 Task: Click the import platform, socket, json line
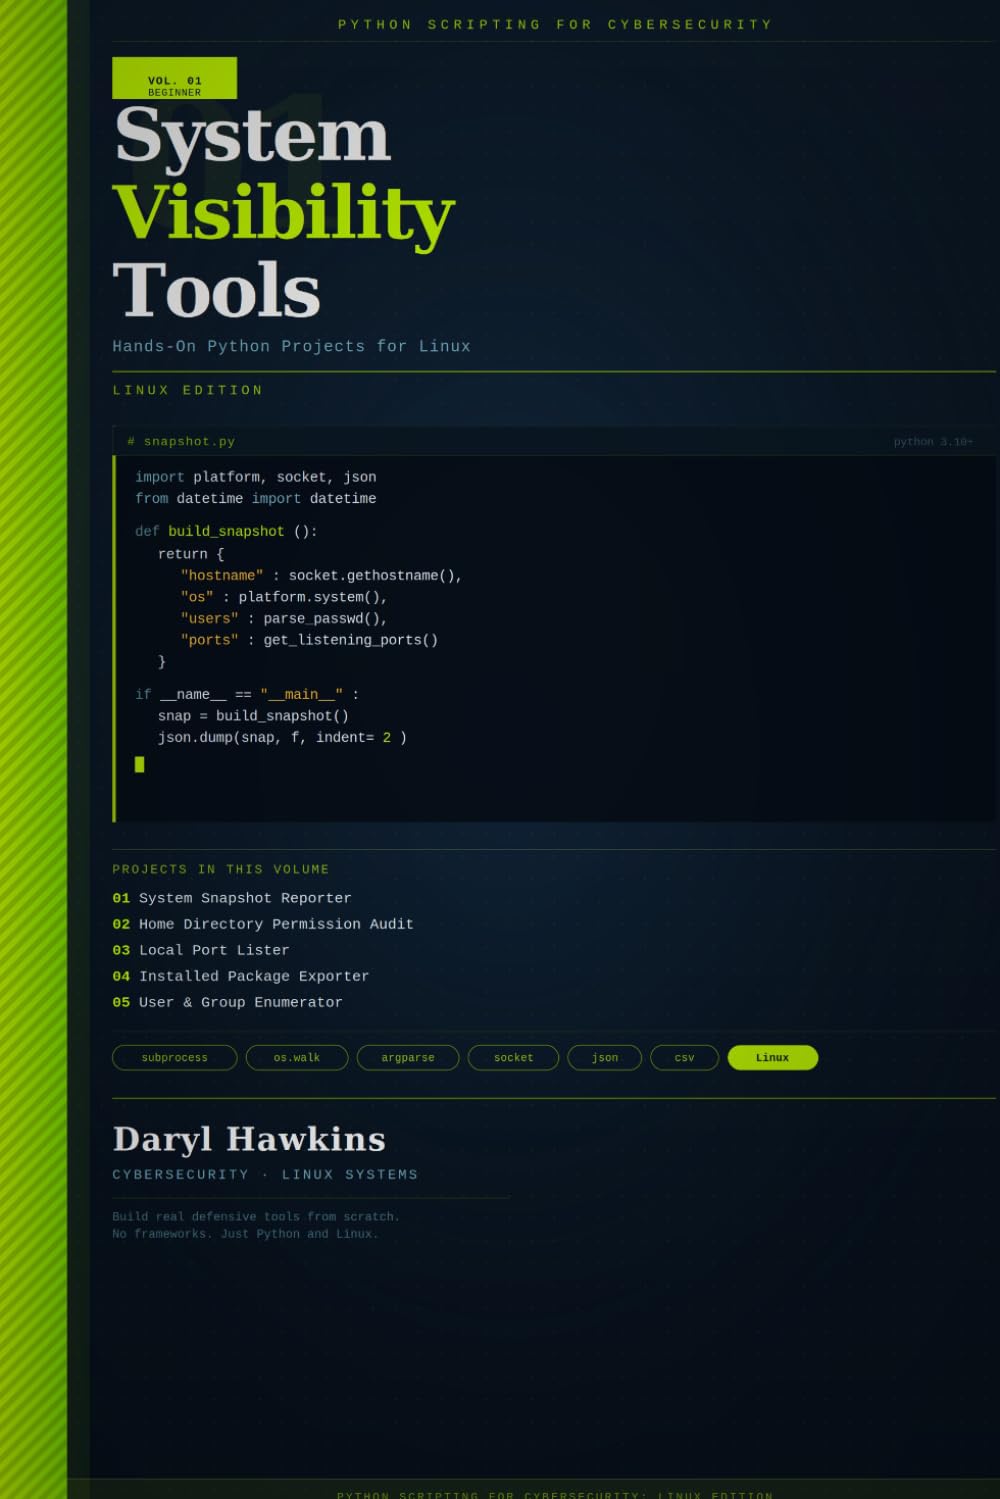click(x=256, y=477)
